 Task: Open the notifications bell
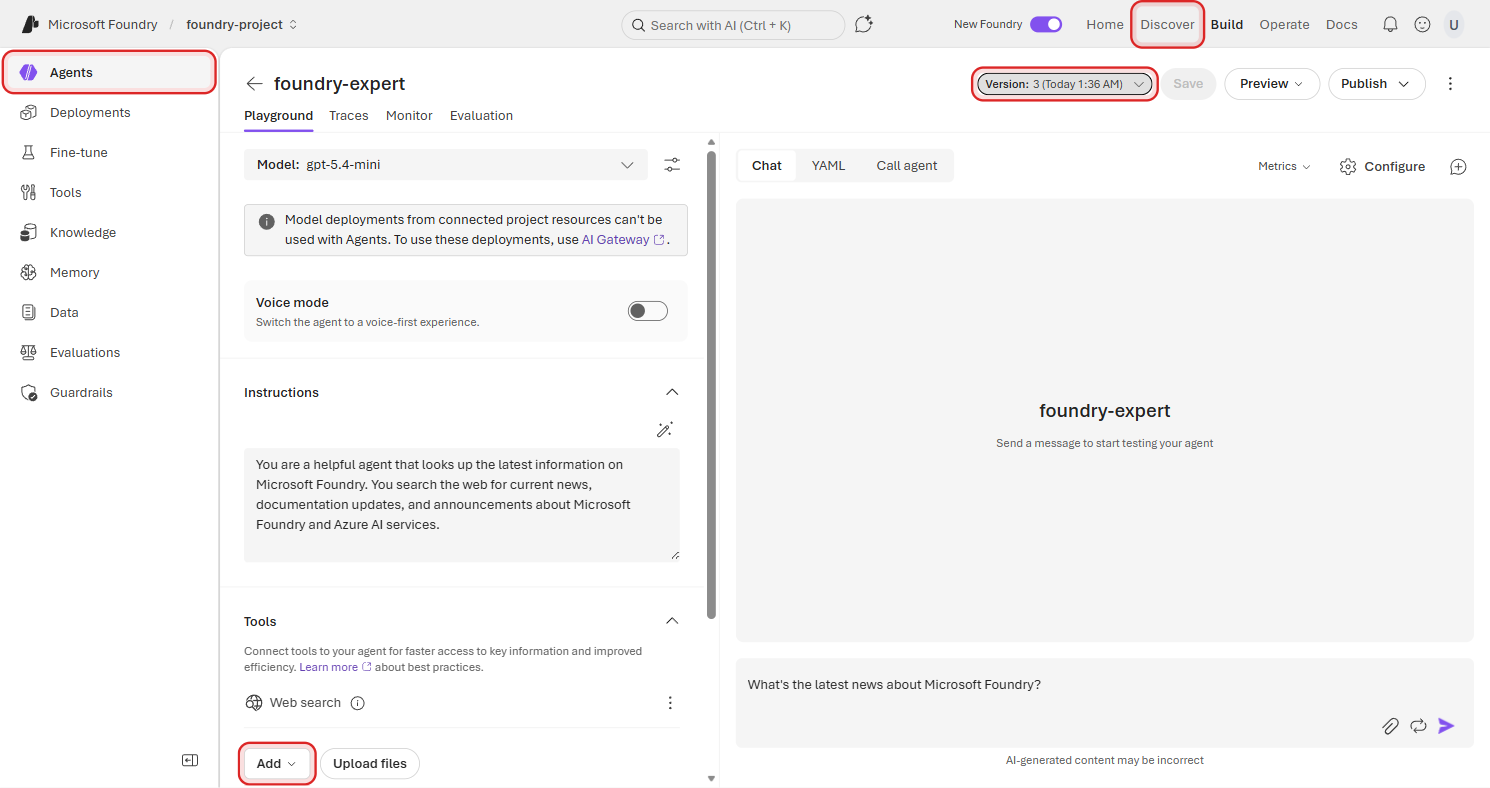(x=1390, y=24)
